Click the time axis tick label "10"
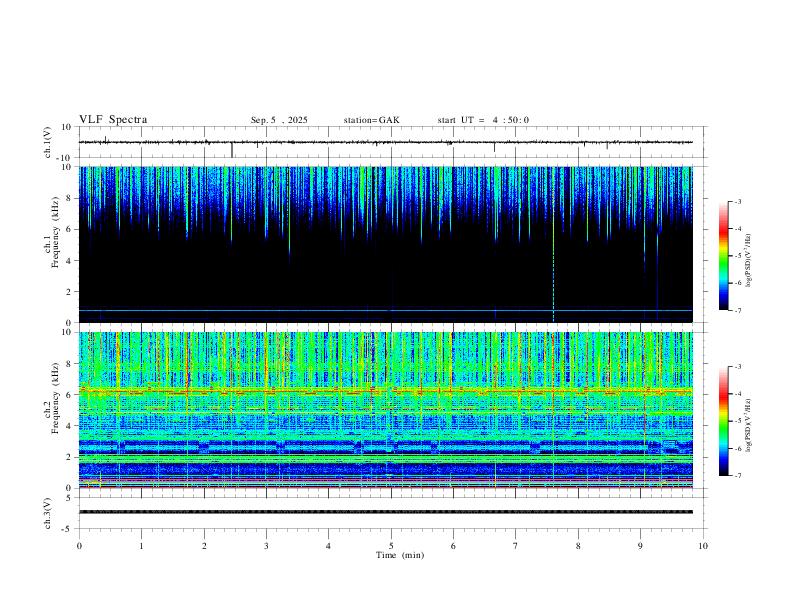The image size is (792, 612). tap(703, 546)
